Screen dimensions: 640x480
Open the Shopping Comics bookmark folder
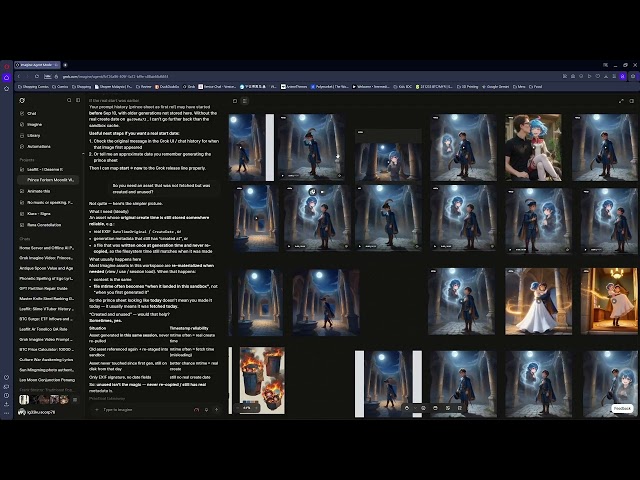click(x=33, y=87)
